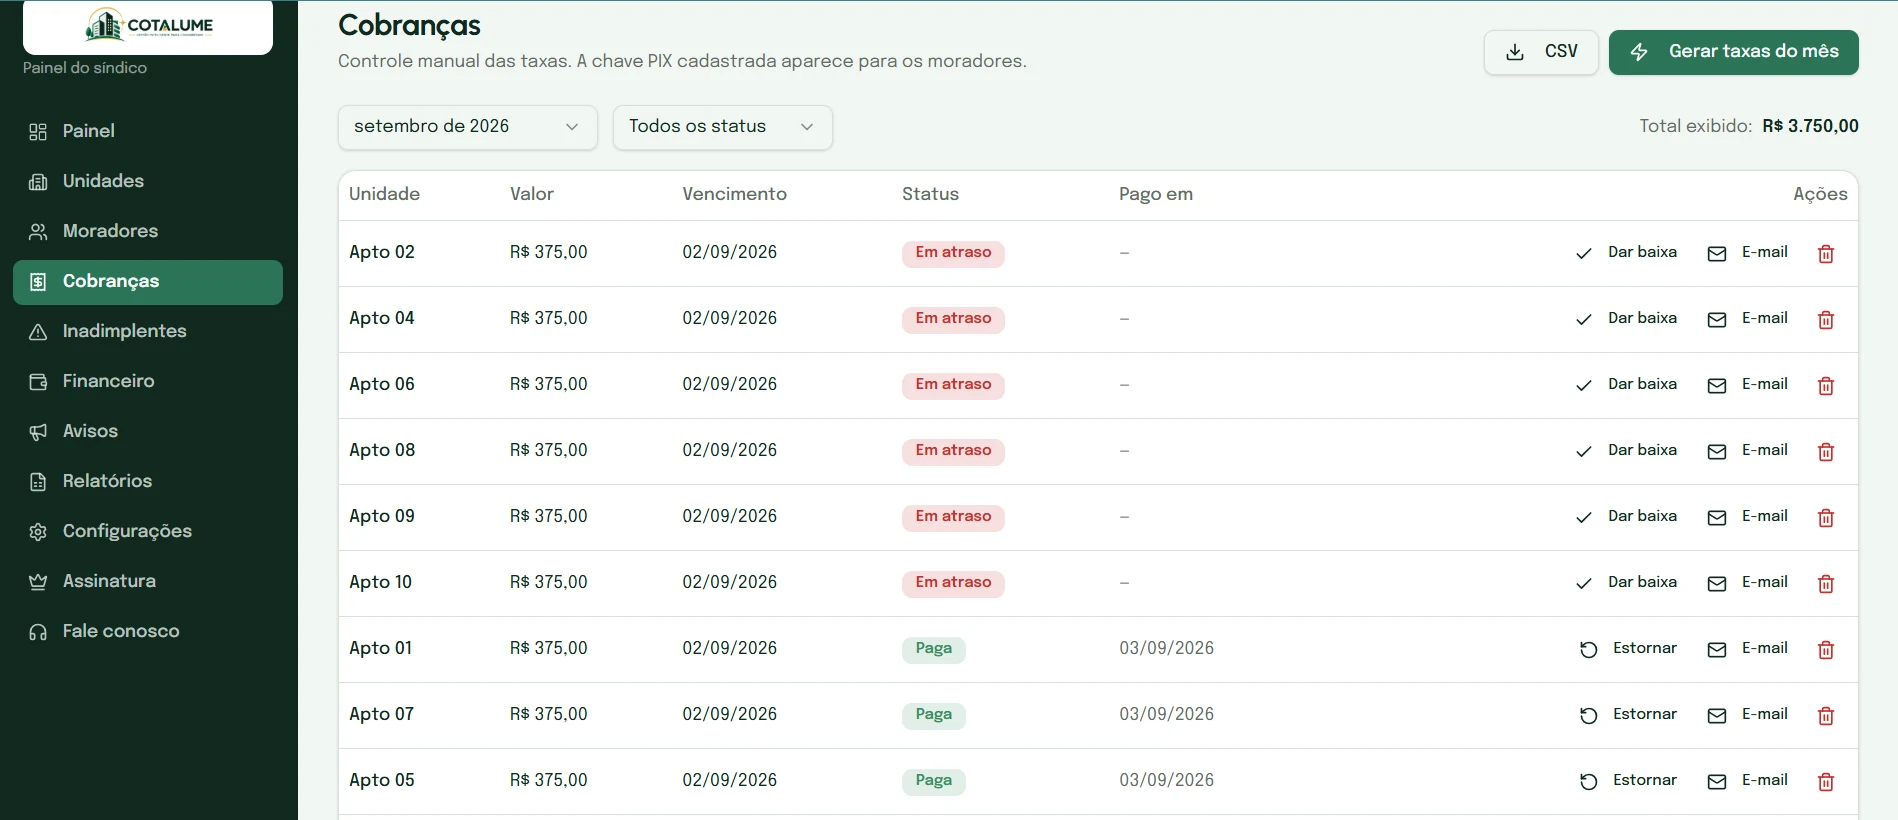The width and height of the screenshot is (1898, 820).
Task: Click Gerar taxas do mês
Action: coord(1733,52)
